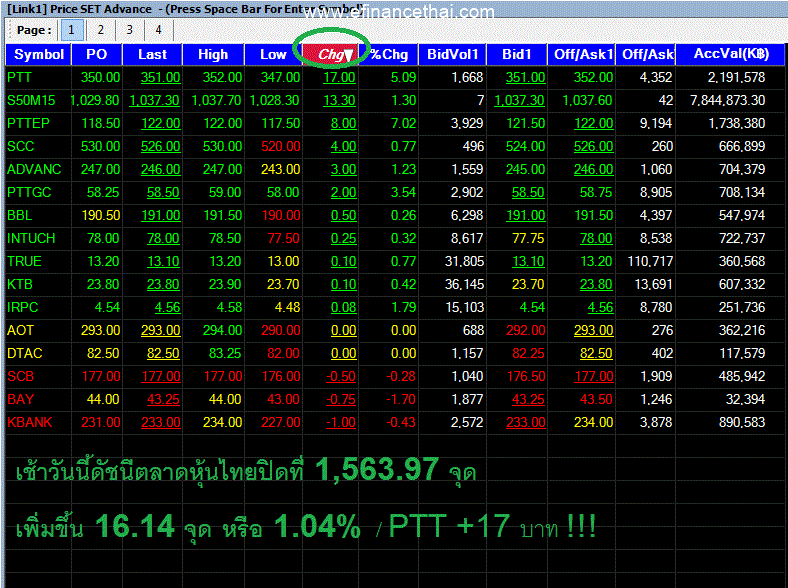Click SCB change value -0.50
Image resolution: width=788 pixels, height=588 pixels.
[x=341, y=377]
